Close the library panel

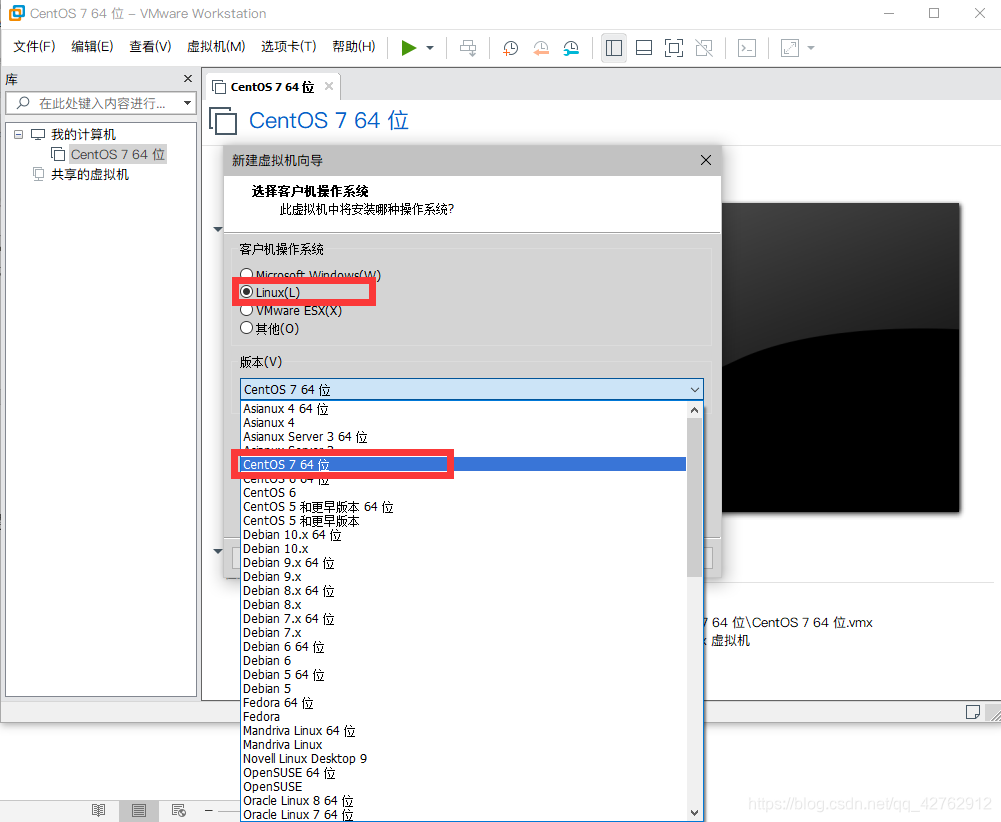pos(188,78)
